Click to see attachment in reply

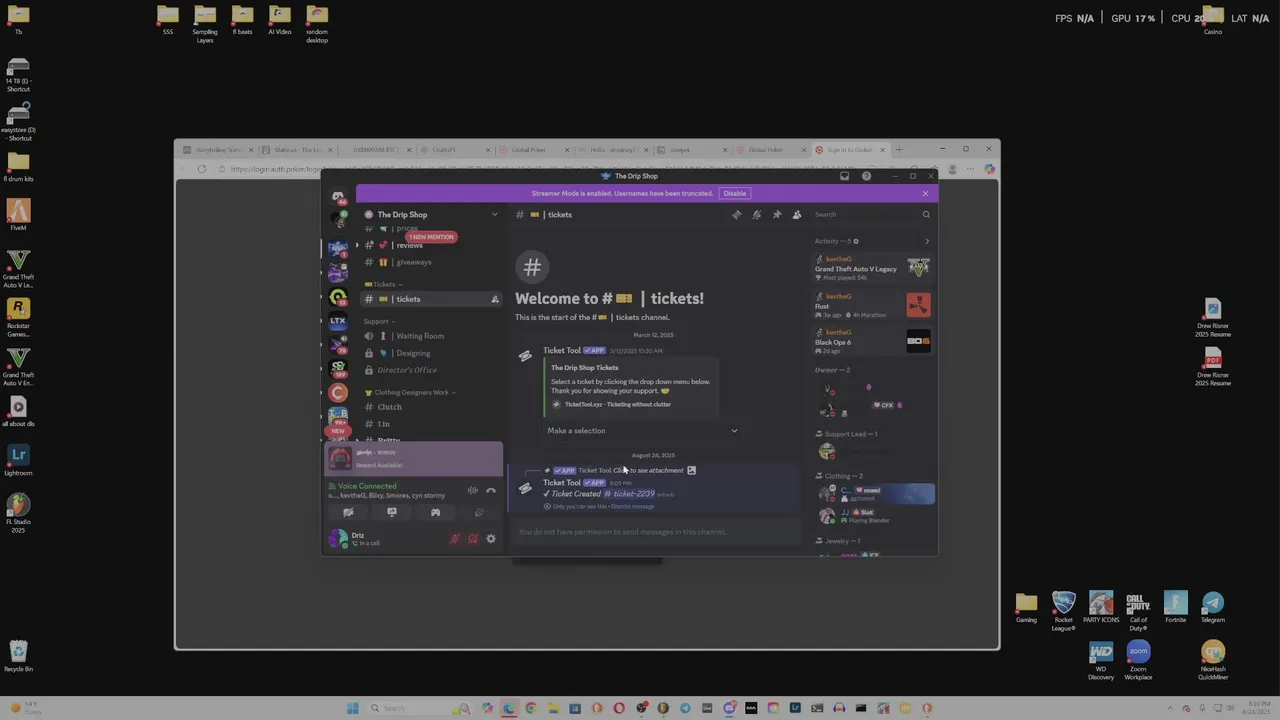[x=648, y=470]
